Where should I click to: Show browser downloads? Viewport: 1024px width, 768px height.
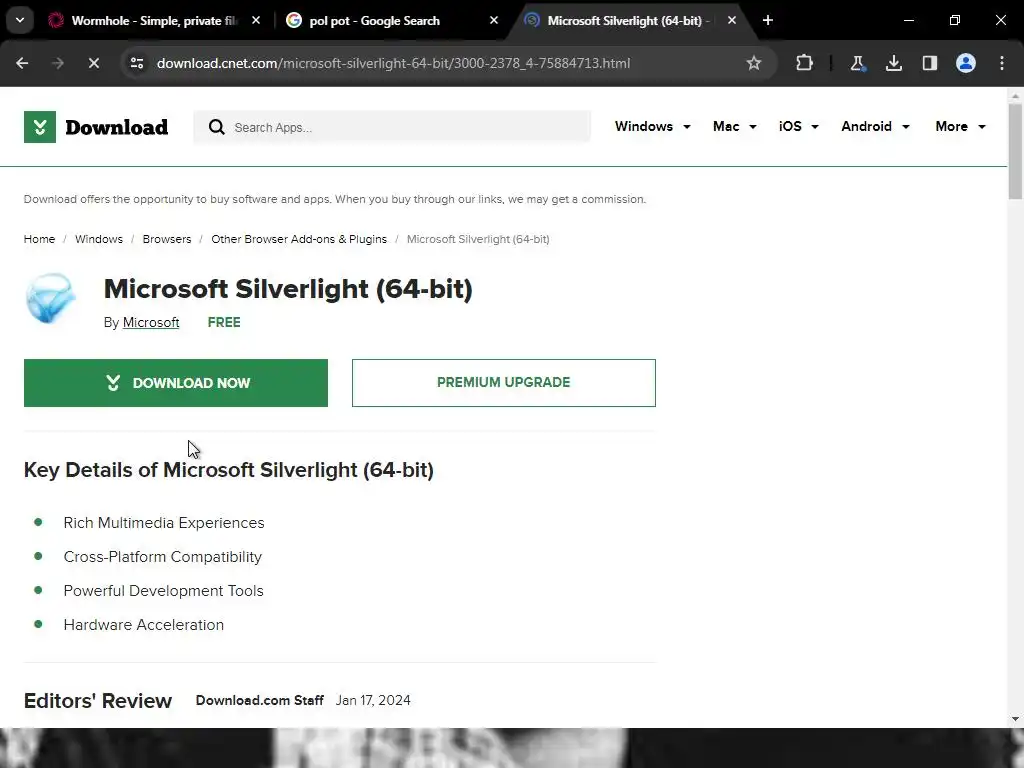click(x=894, y=63)
